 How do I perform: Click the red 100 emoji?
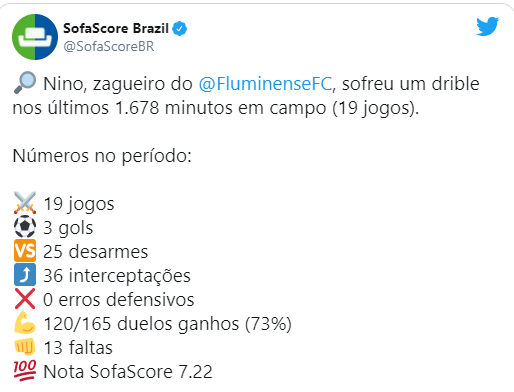25,370
